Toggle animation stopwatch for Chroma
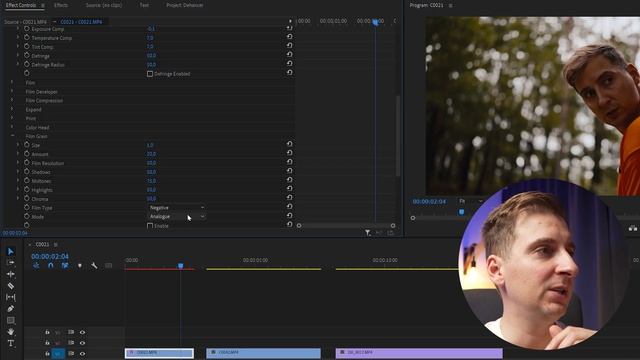Viewport: 640px width, 360px height. tap(27, 199)
